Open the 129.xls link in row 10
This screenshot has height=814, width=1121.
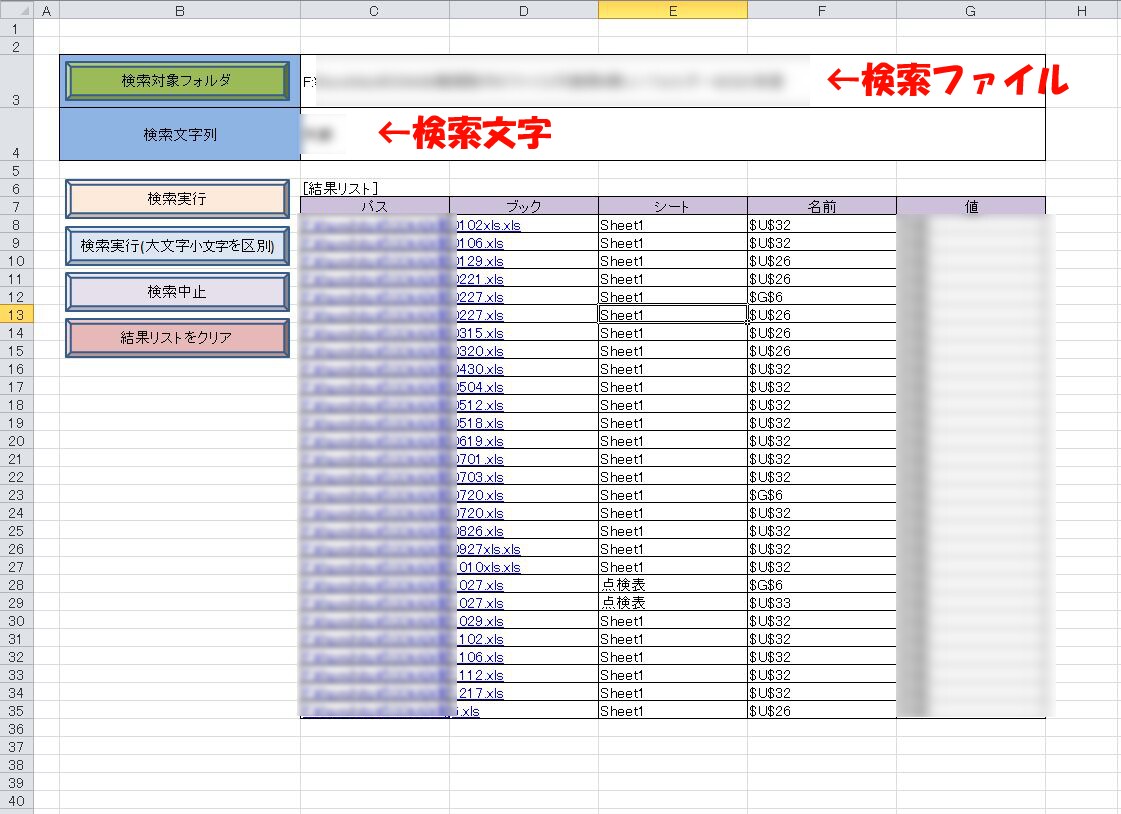pyautogui.click(x=480, y=261)
